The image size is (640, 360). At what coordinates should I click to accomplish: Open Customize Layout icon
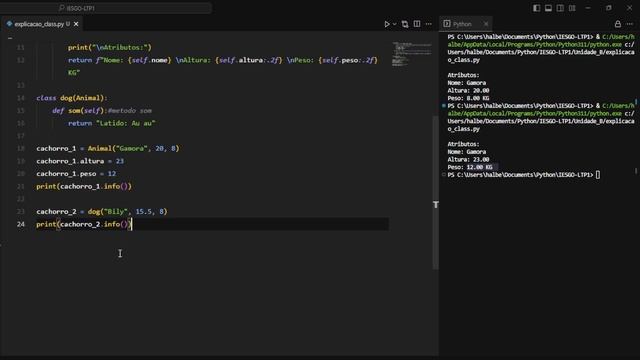coord(572,8)
